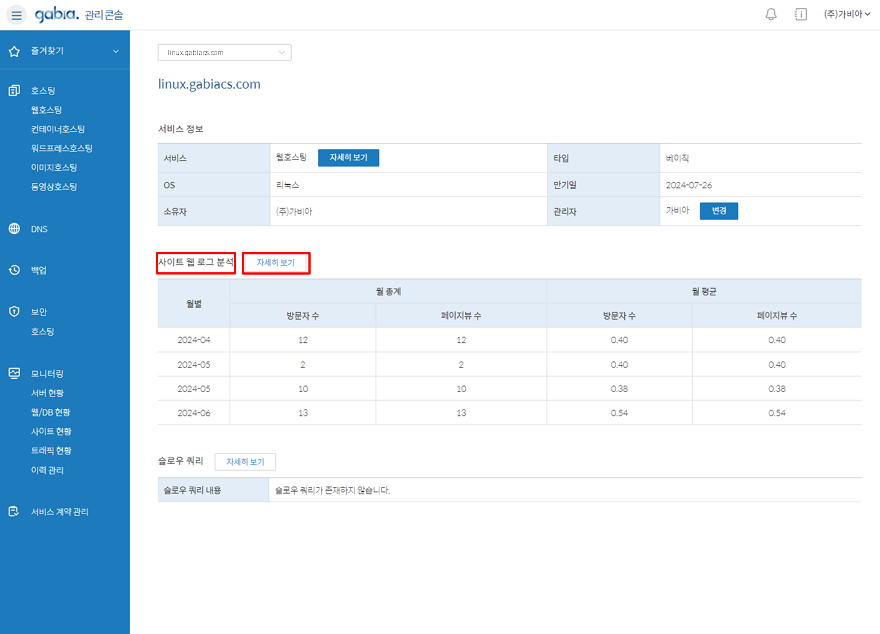Select the 호스팅 section header in sidebar
Image resolution: width=880 pixels, height=634 pixels.
tap(43, 90)
